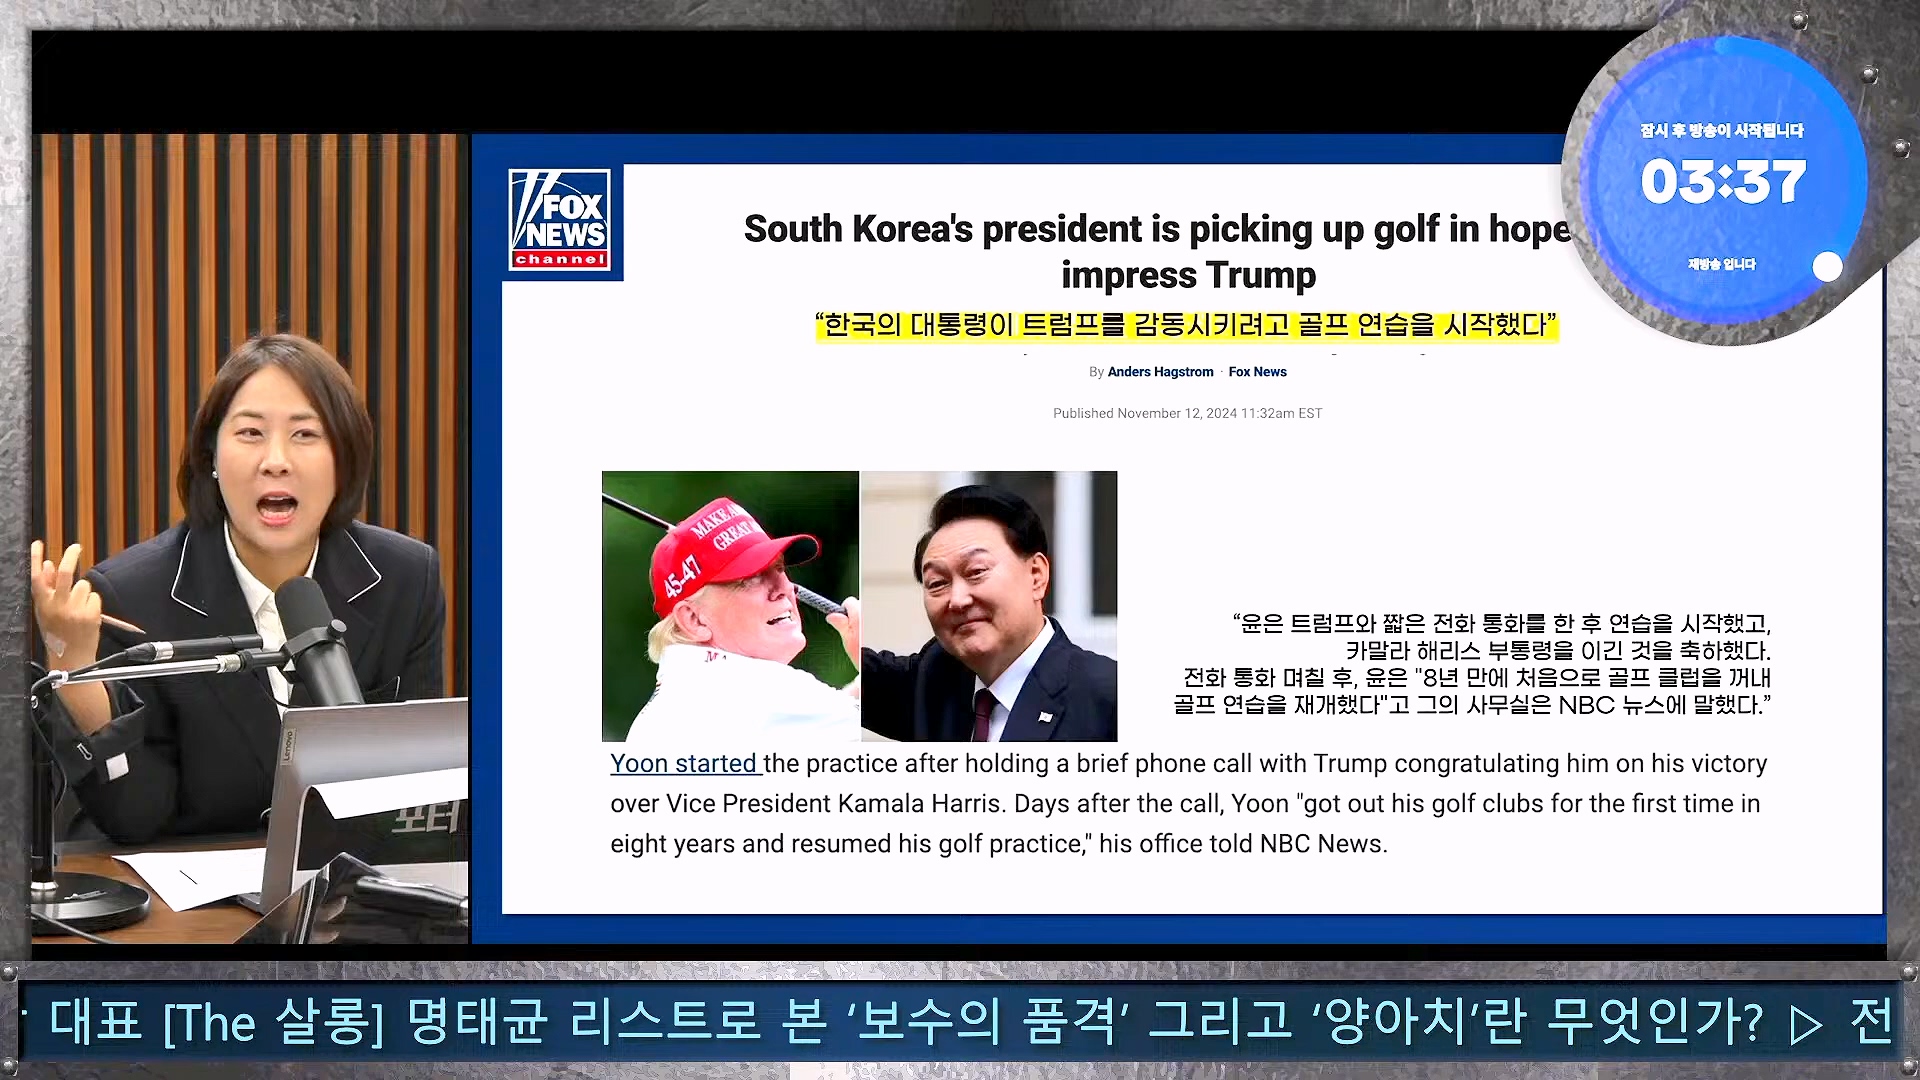Click the '재방송 입니다' label

click(x=1722, y=264)
